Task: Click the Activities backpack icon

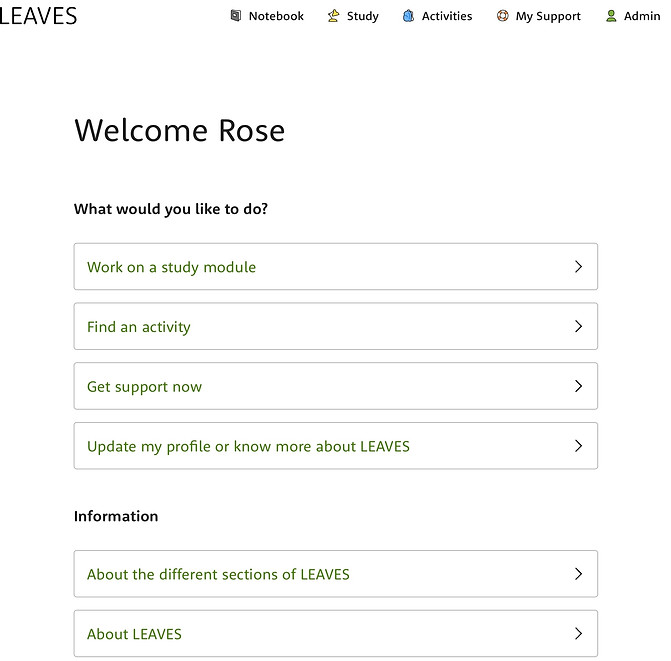Action: (x=408, y=16)
